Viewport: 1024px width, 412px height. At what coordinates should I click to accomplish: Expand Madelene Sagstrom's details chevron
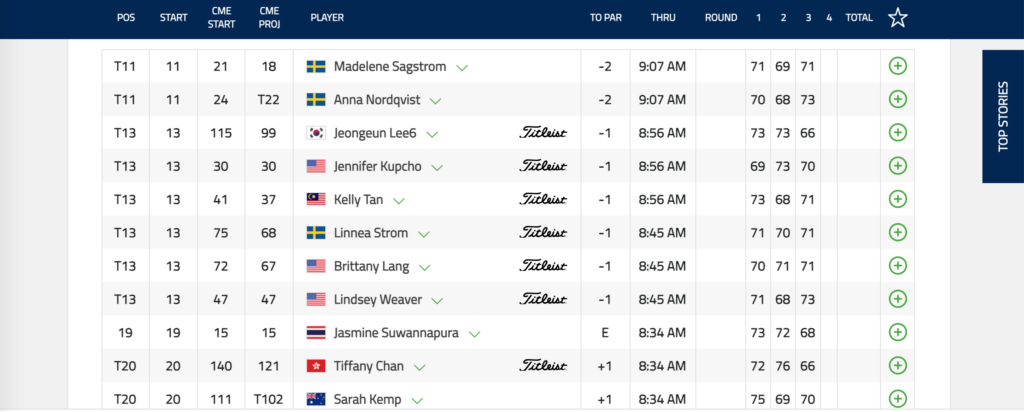click(462, 67)
